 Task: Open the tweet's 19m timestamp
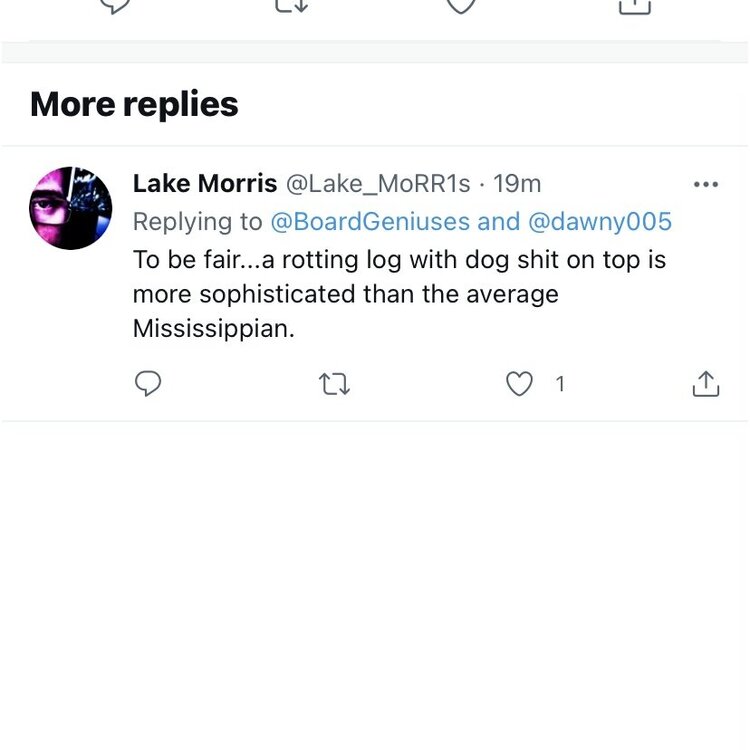[x=517, y=184]
